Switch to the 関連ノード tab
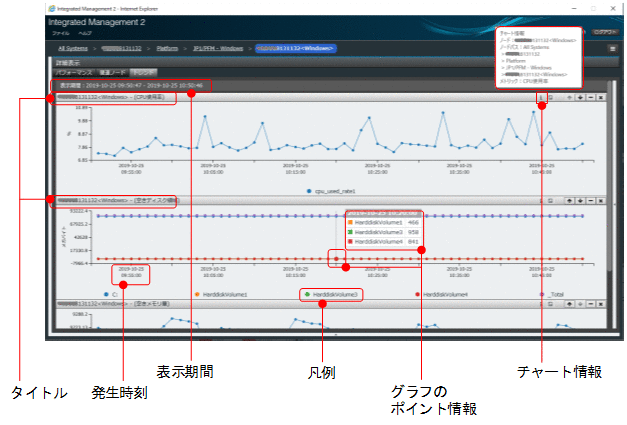The image size is (627, 425). click(112, 73)
